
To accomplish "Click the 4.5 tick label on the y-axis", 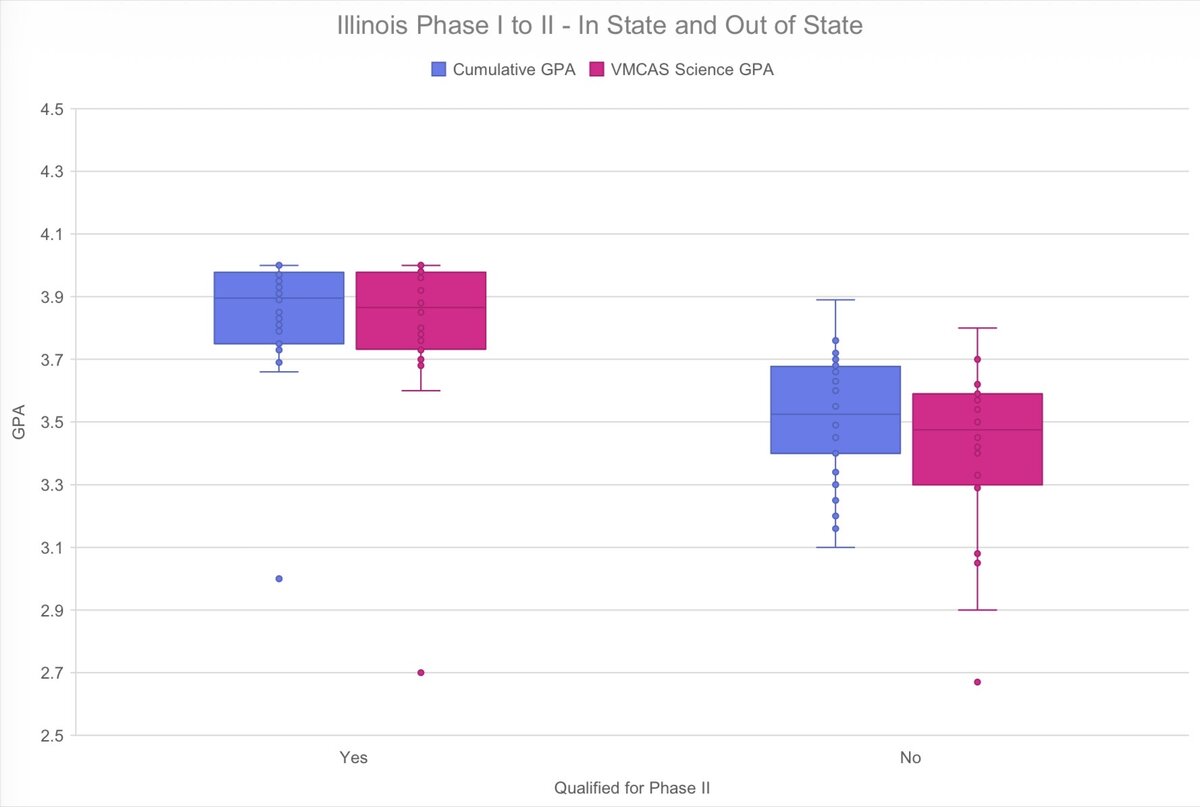I will pos(51,109).
